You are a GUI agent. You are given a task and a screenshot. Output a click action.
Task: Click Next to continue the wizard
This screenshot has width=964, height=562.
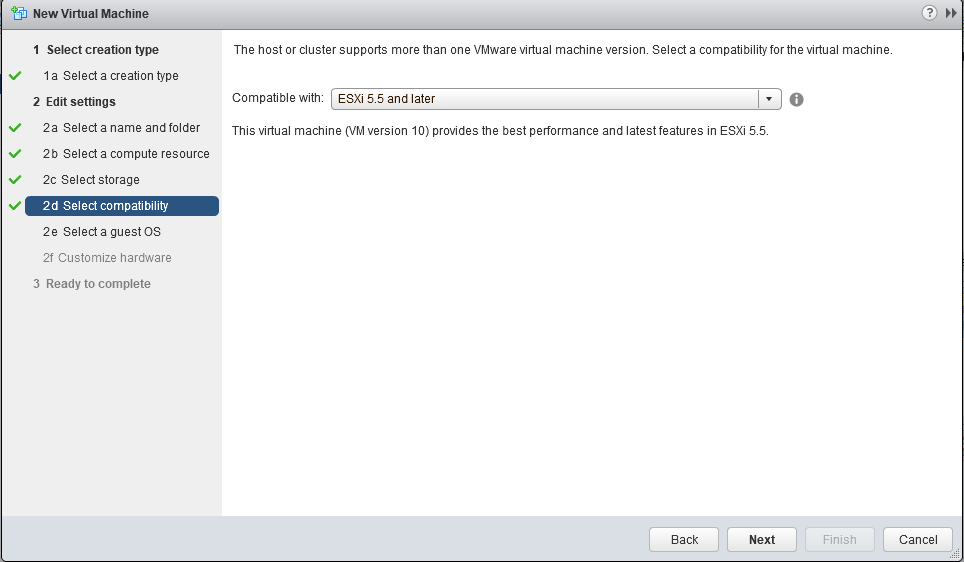[761, 539]
